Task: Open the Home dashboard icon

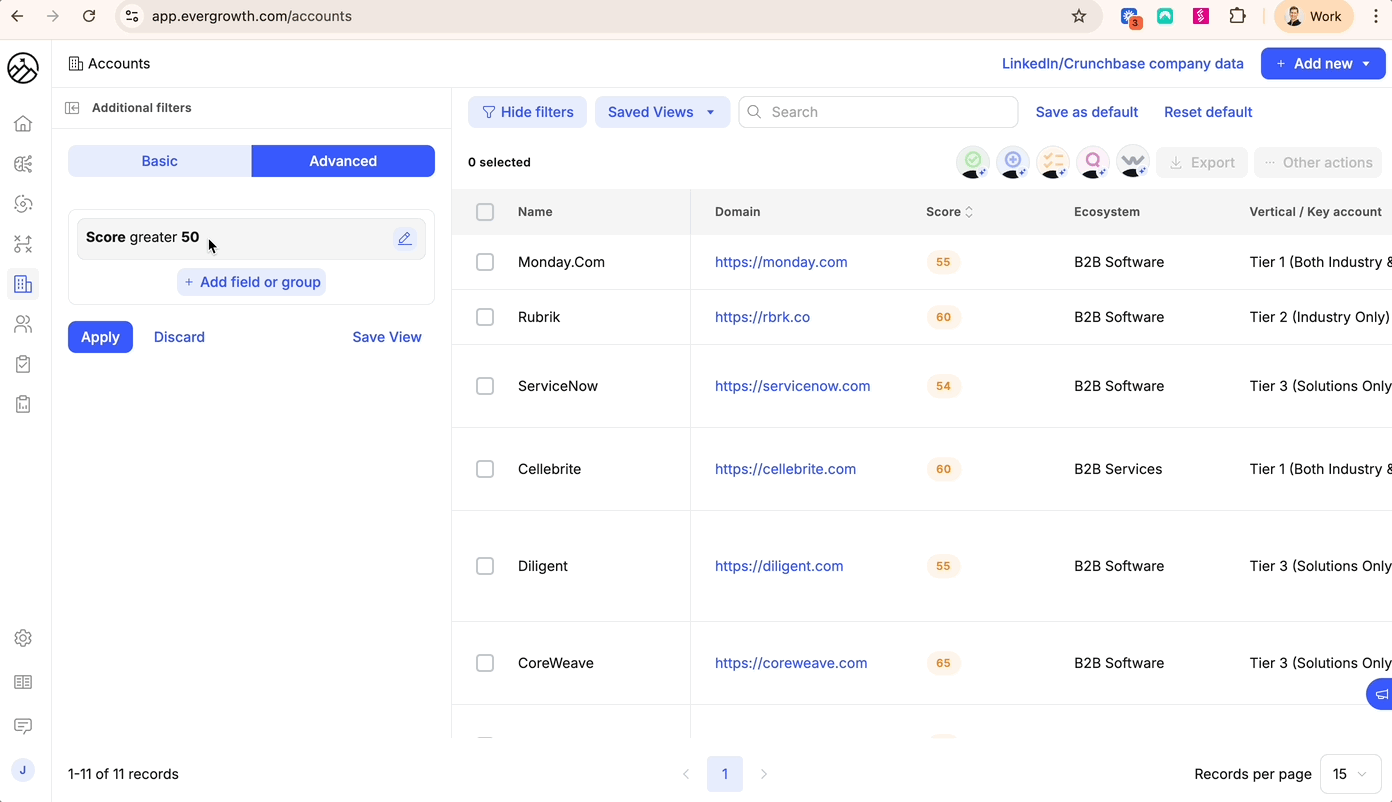Action: click(x=22, y=122)
